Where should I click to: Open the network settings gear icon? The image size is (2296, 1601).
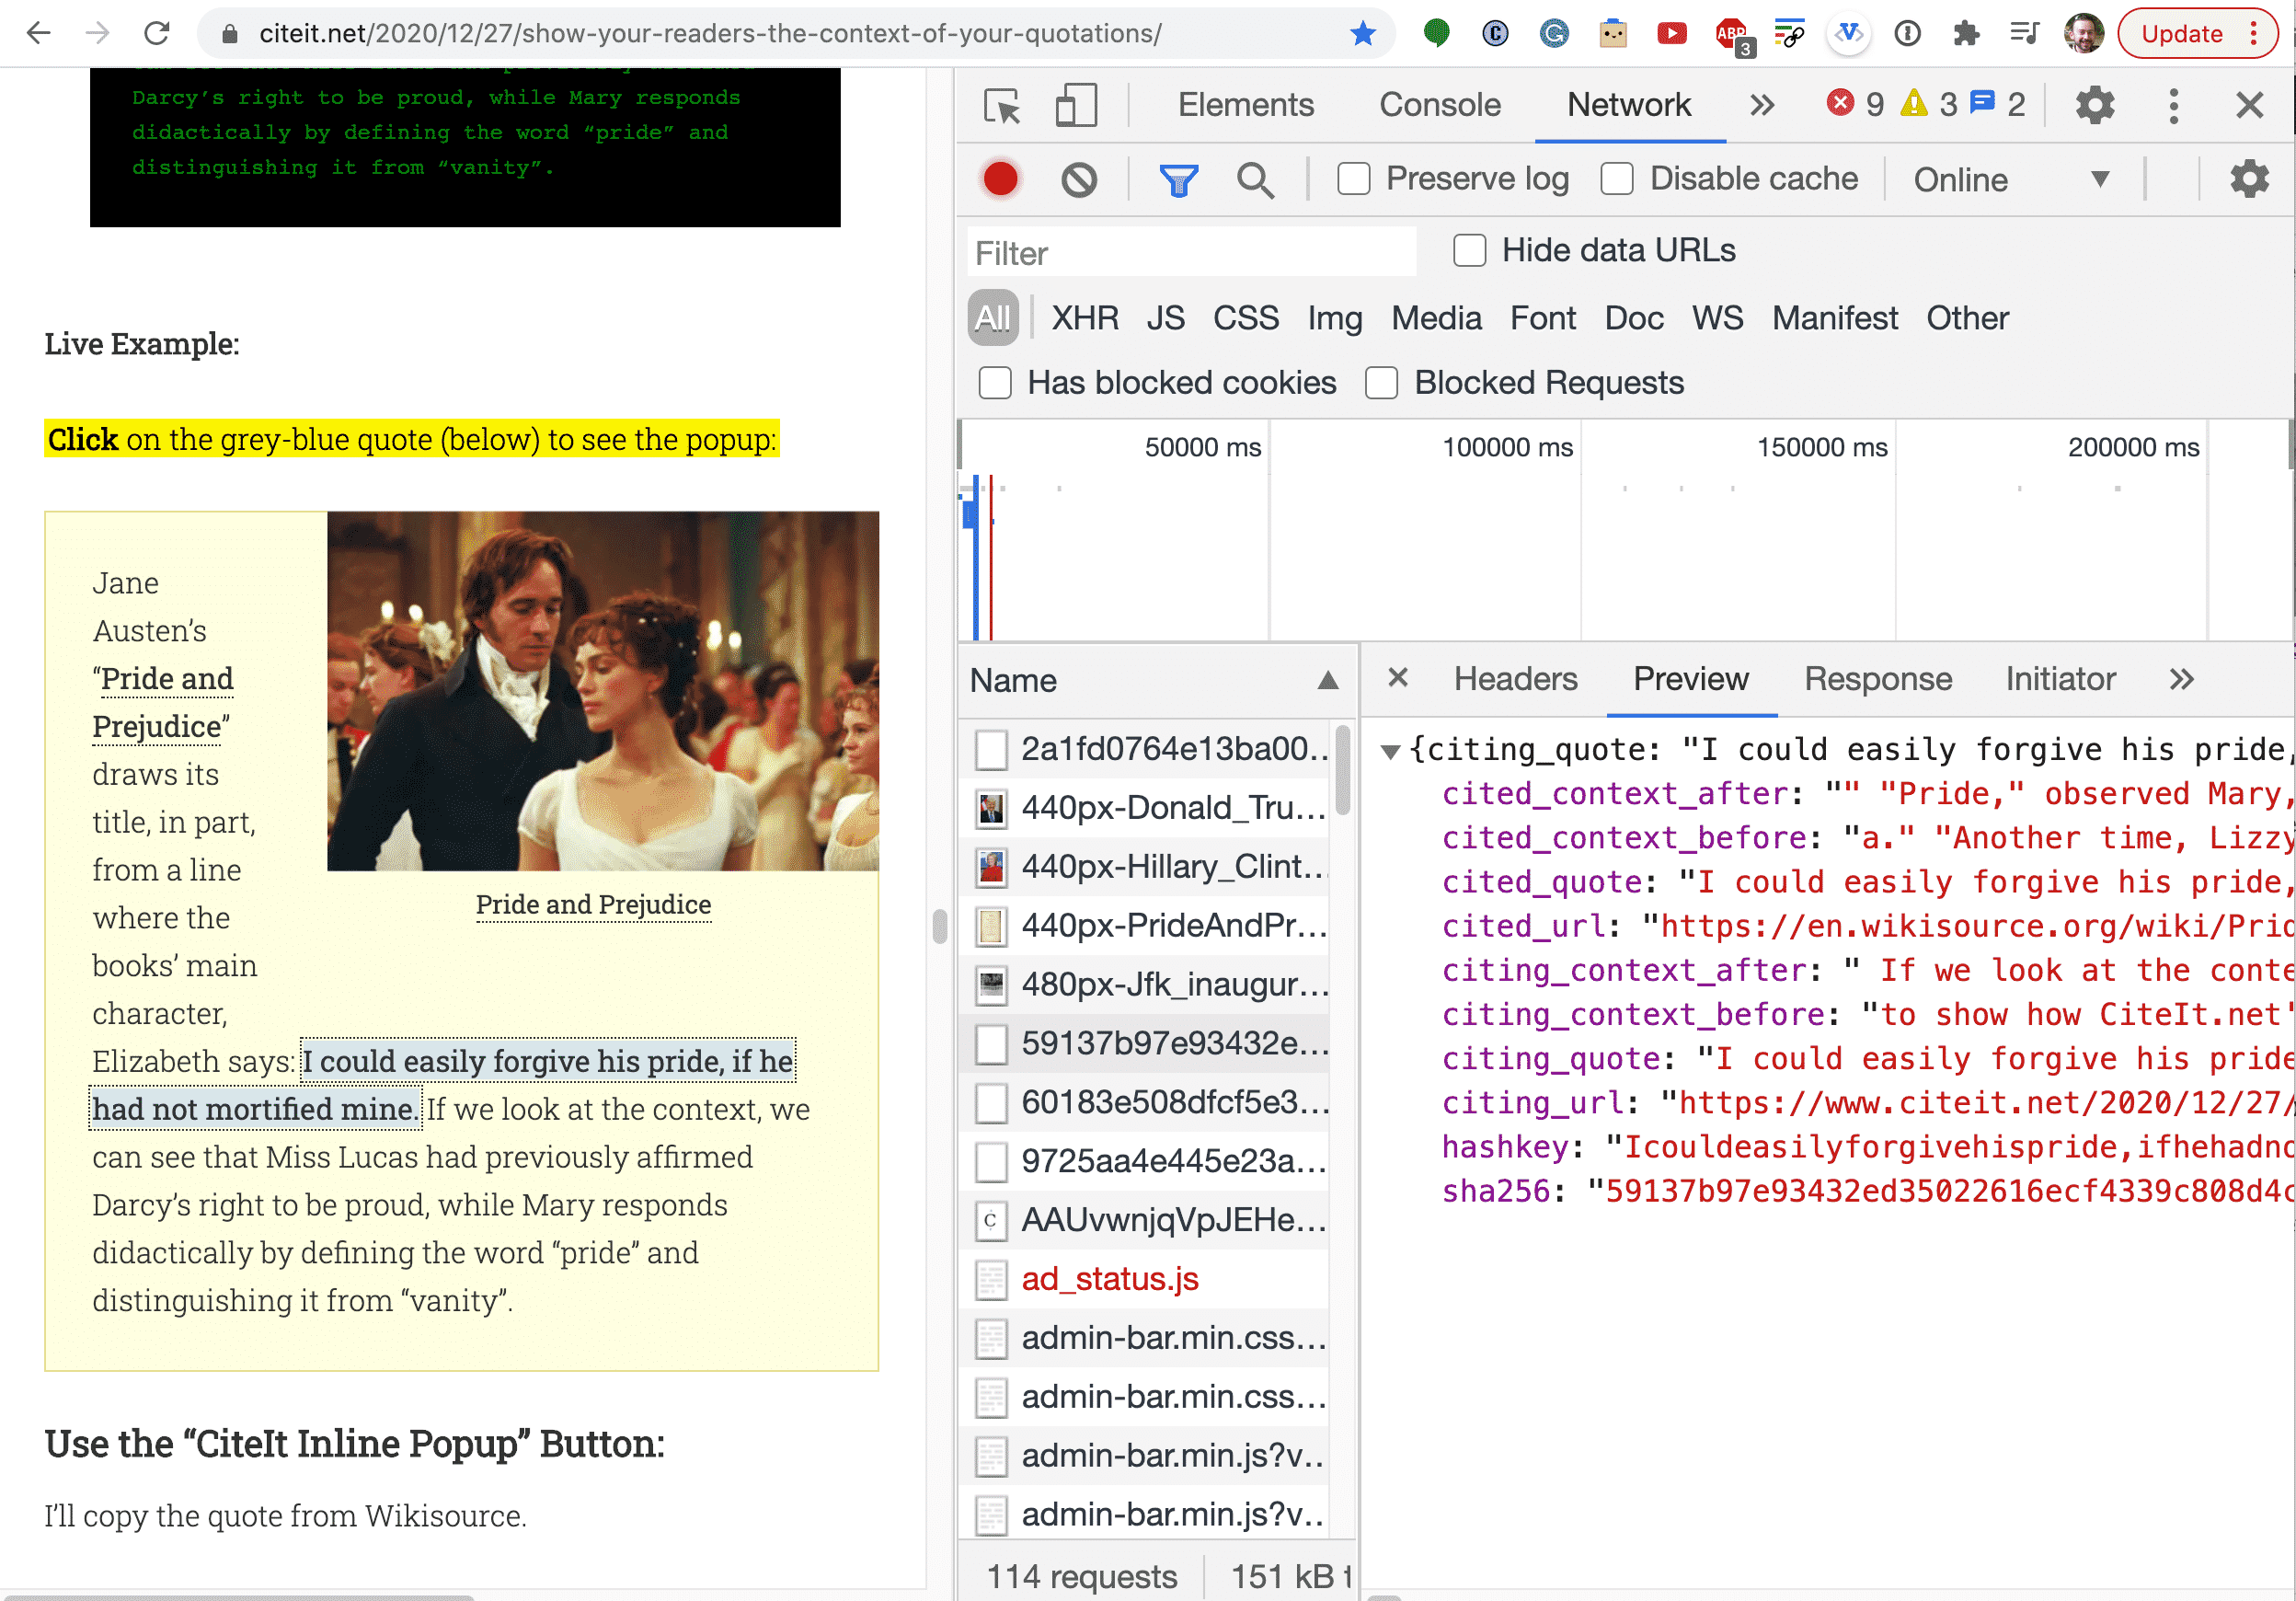pos(2248,179)
